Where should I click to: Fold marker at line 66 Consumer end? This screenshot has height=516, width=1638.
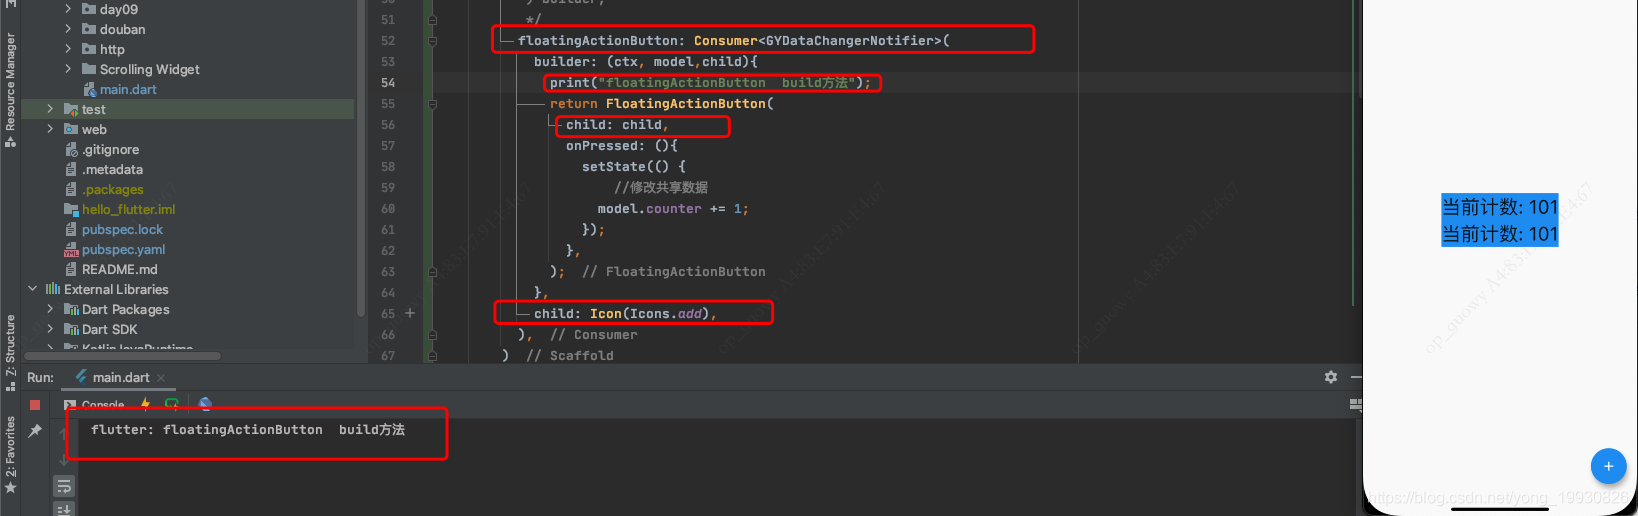click(432, 335)
